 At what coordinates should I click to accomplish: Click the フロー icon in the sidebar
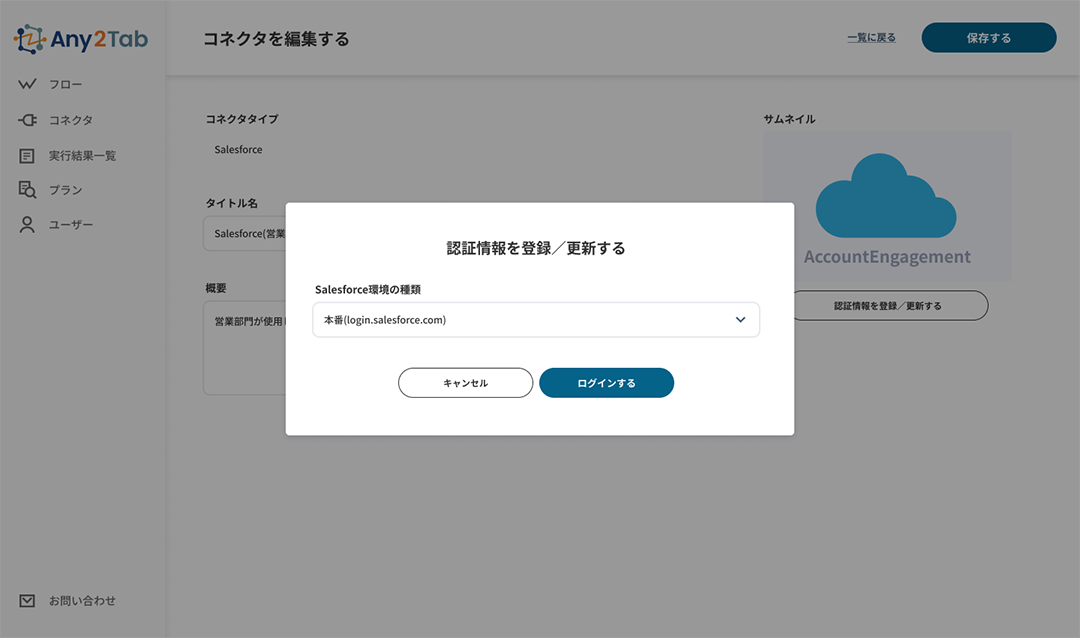[28, 85]
